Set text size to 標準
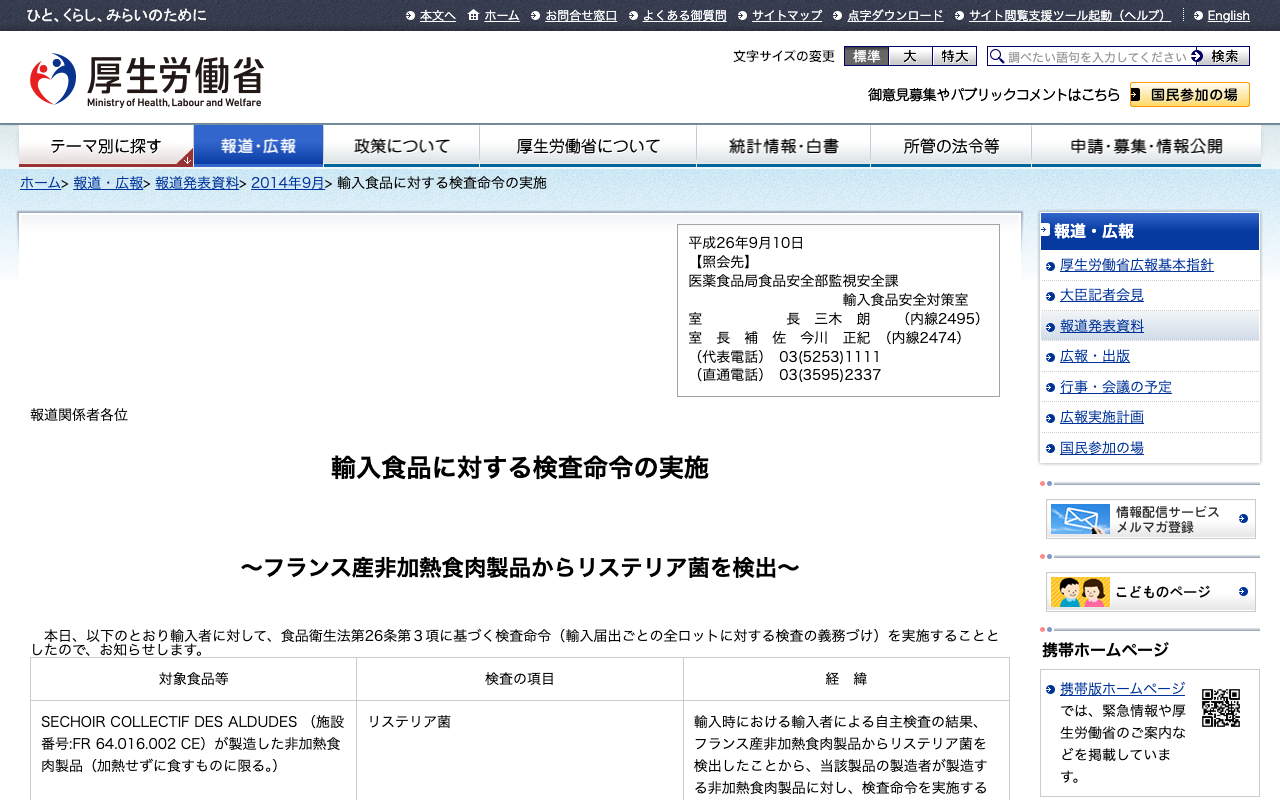The width and height of the screenshot is (1280, 800). [x=866, y=56]
